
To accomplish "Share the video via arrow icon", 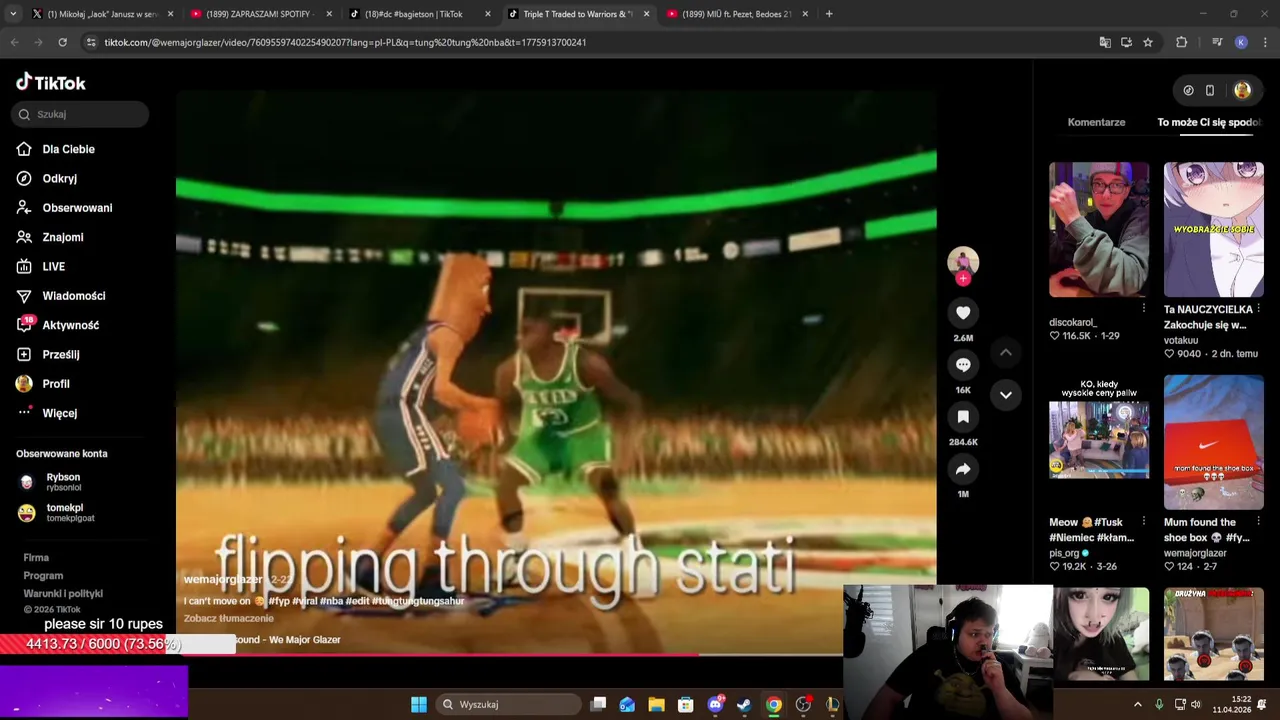I will (963, 469).
